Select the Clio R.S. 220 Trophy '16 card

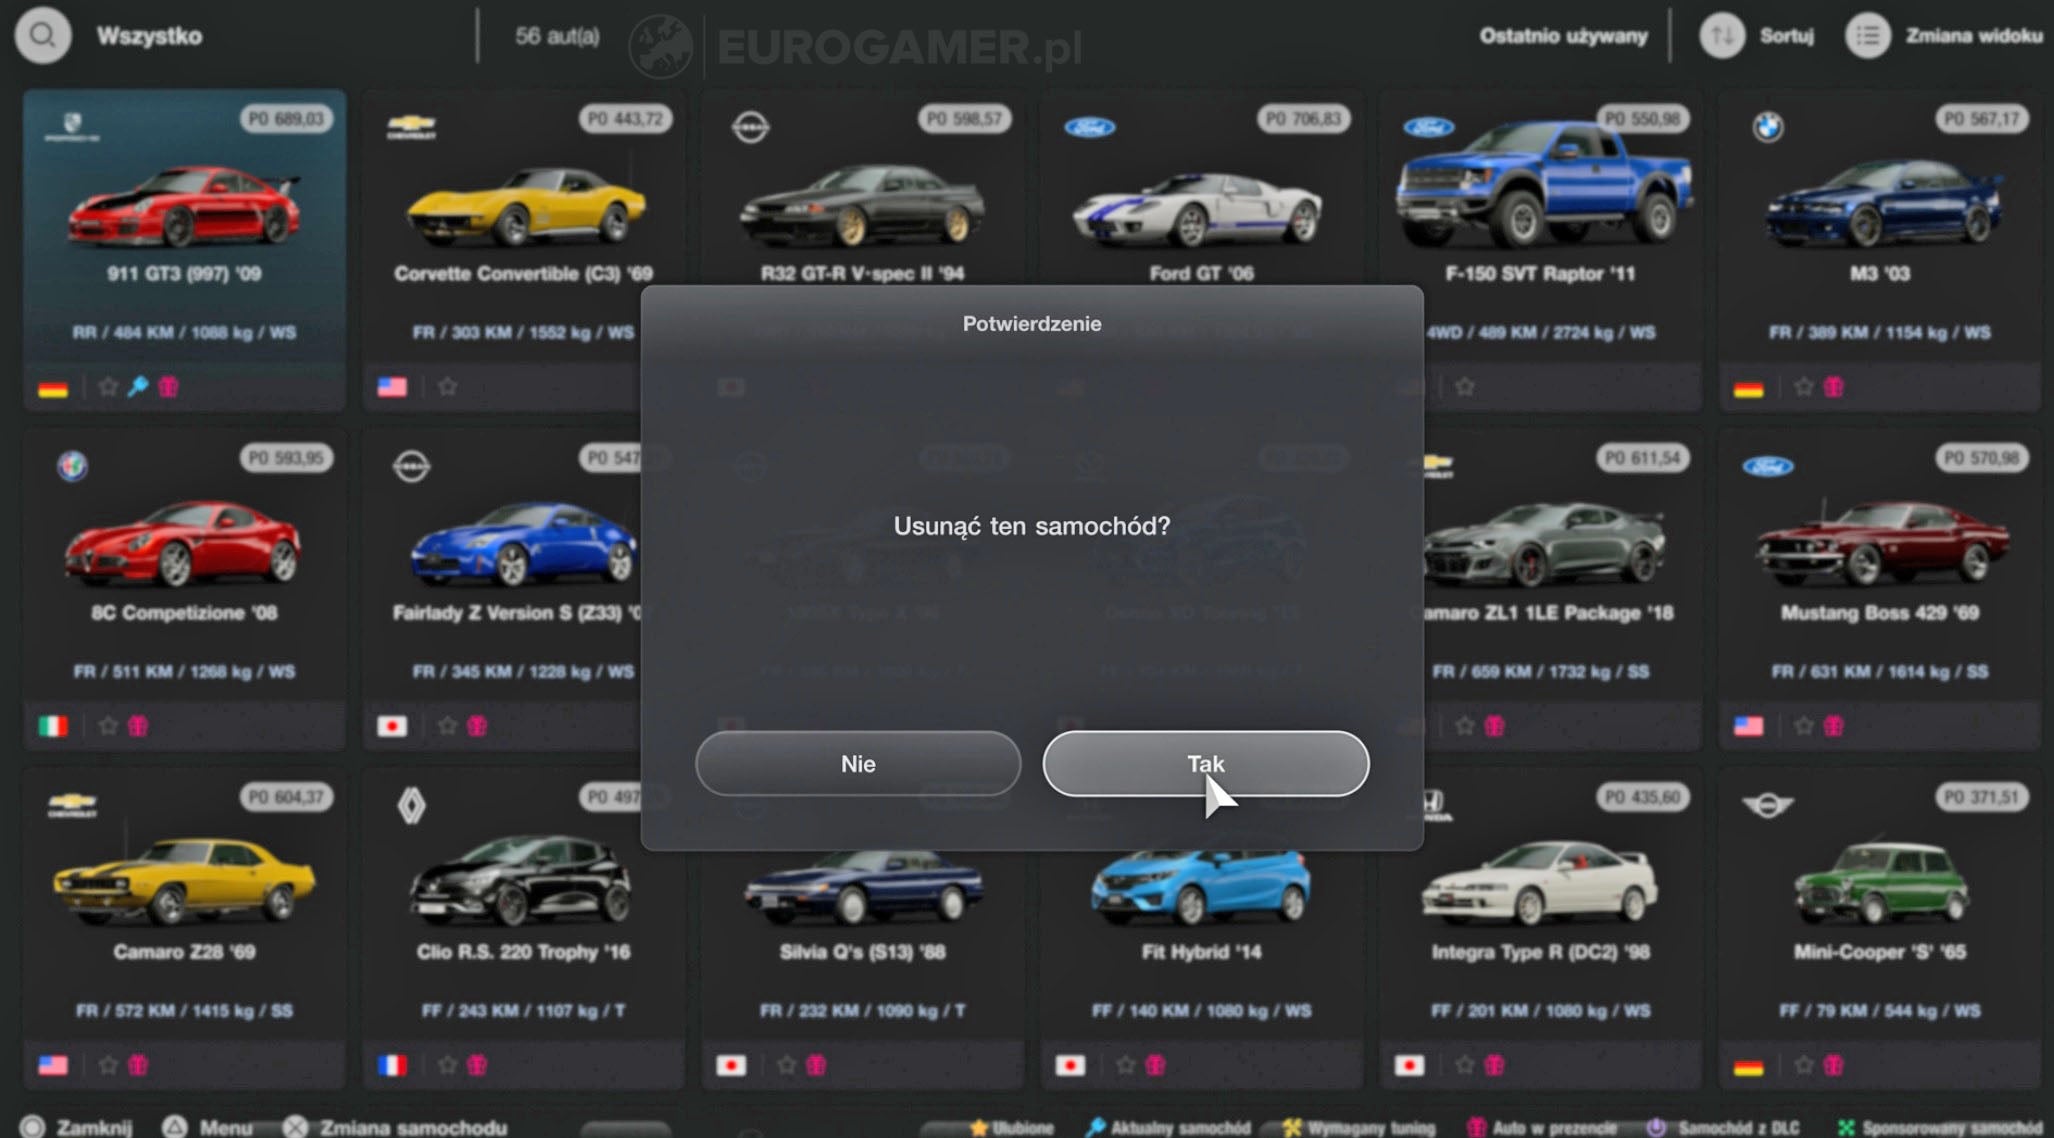pos(522,928)
